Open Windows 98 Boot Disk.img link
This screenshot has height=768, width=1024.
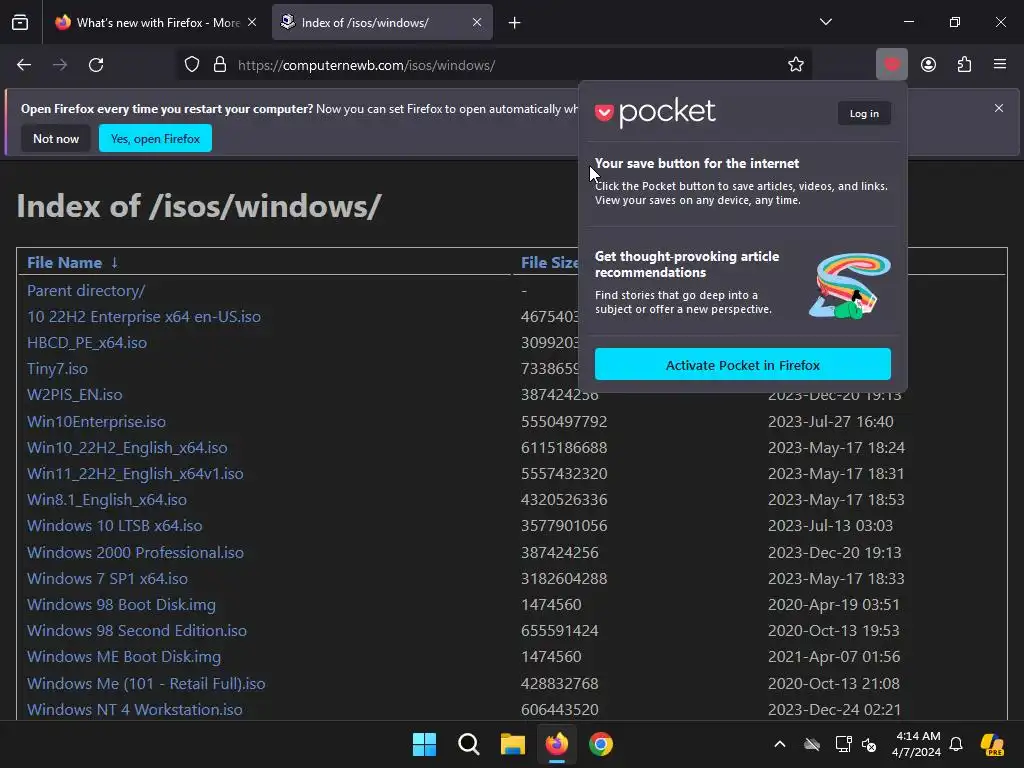(121, 605)
